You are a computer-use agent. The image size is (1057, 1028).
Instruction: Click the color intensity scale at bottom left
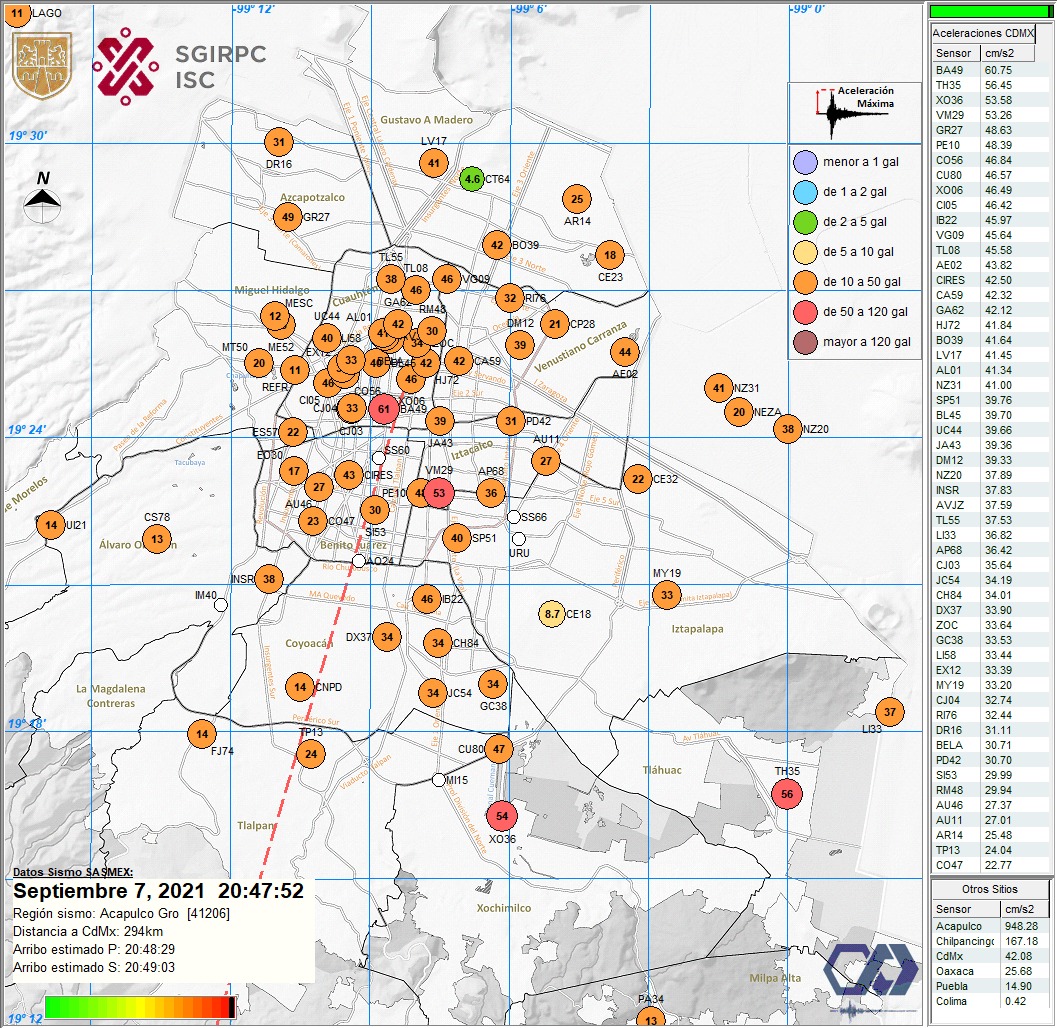(140, 1010)
